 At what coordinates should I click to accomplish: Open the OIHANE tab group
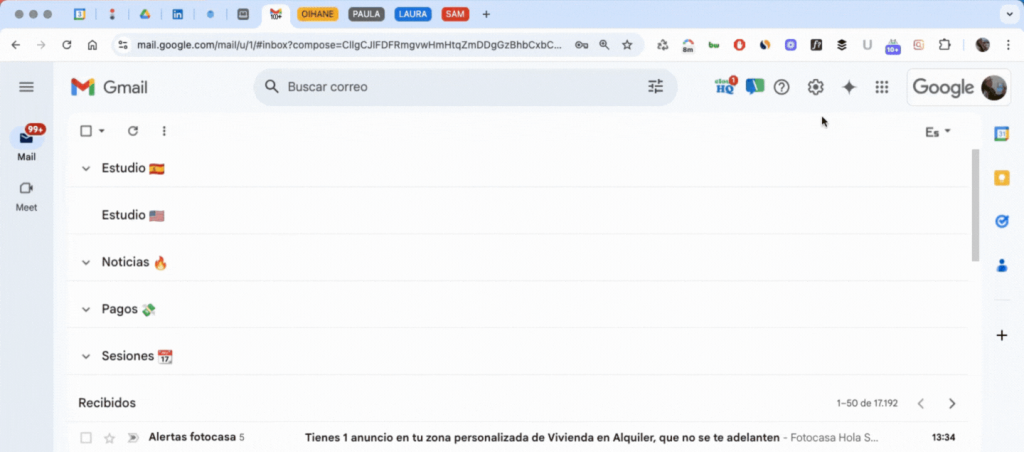tap(317, 14)
